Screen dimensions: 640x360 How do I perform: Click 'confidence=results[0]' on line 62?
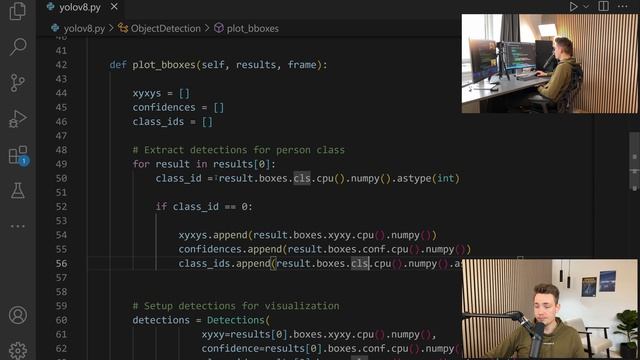coord(262,348)
